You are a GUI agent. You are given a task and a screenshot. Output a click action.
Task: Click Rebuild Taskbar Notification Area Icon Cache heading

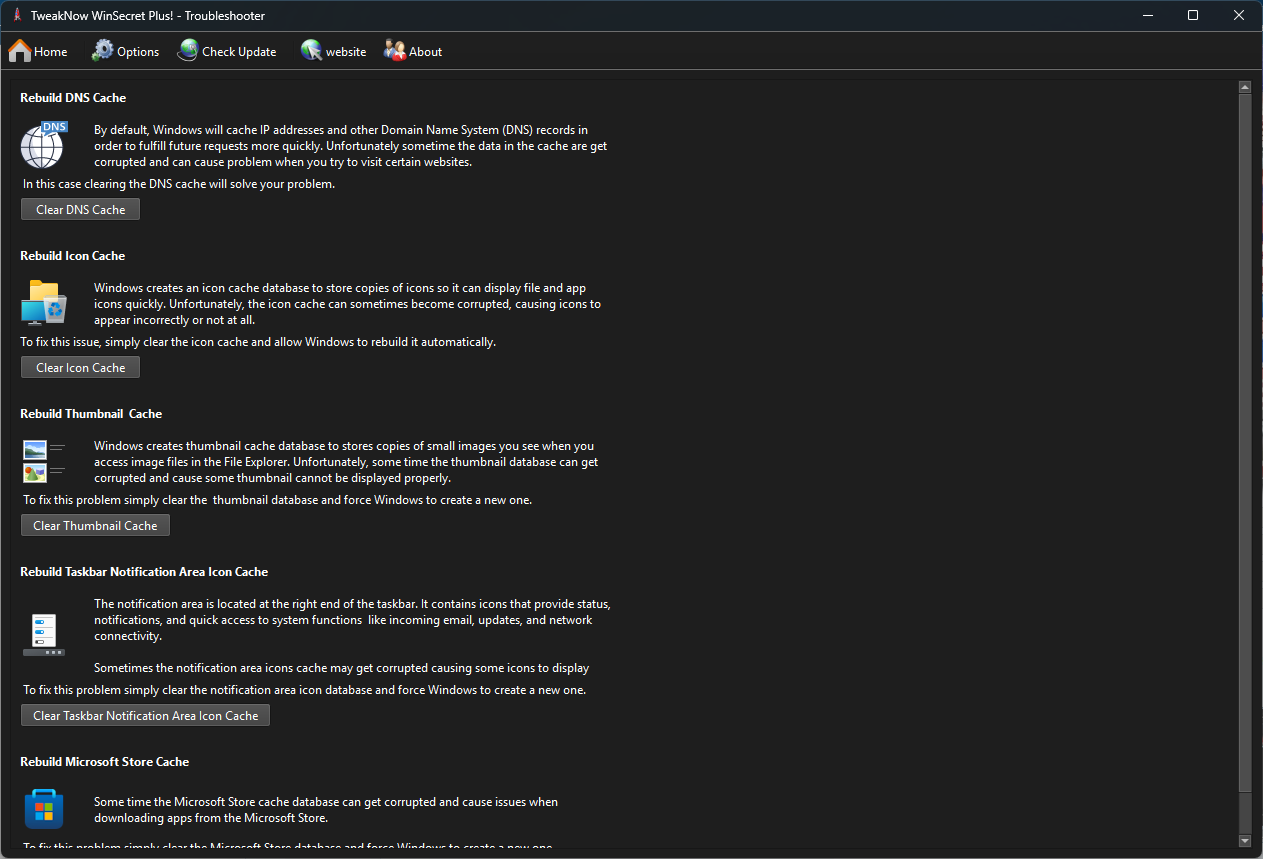[144, 572]
